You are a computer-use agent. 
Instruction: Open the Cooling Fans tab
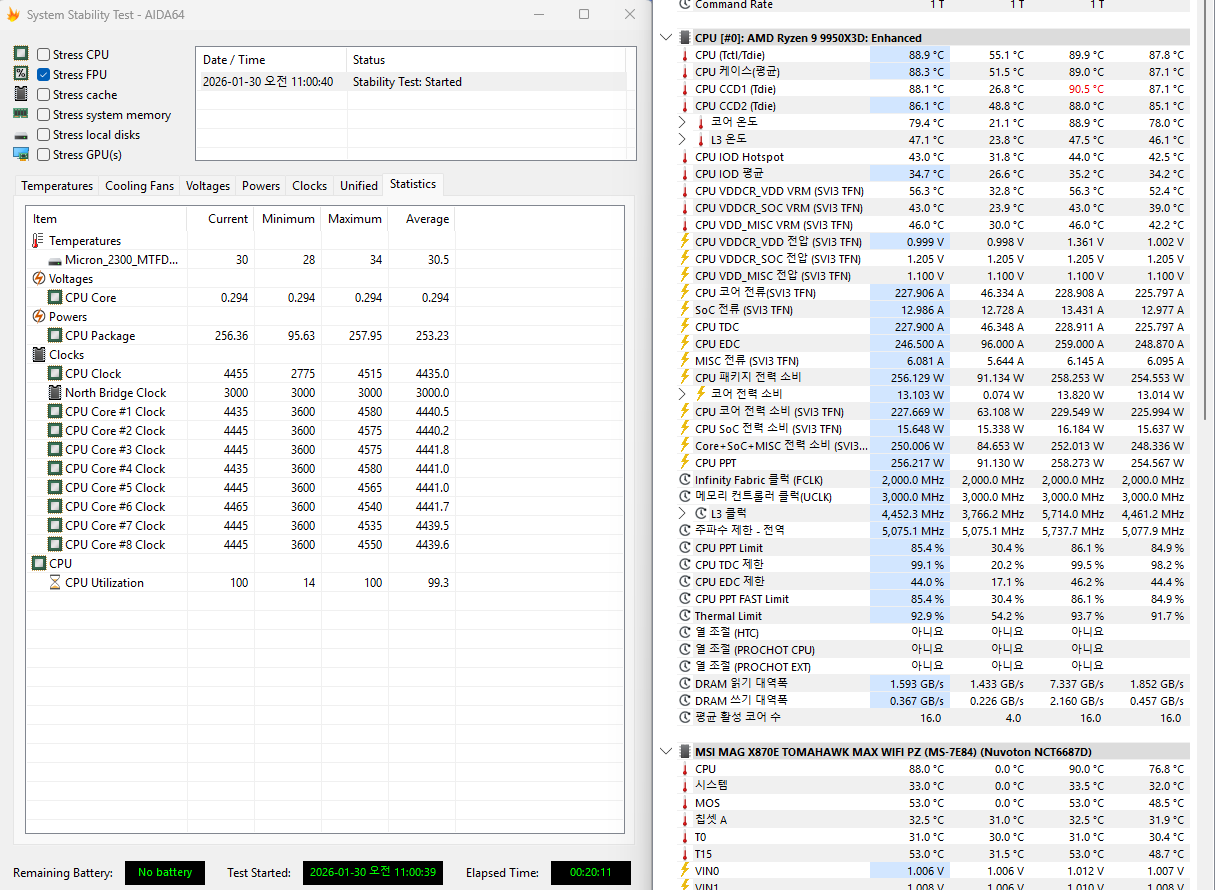(x=139, y=186)
